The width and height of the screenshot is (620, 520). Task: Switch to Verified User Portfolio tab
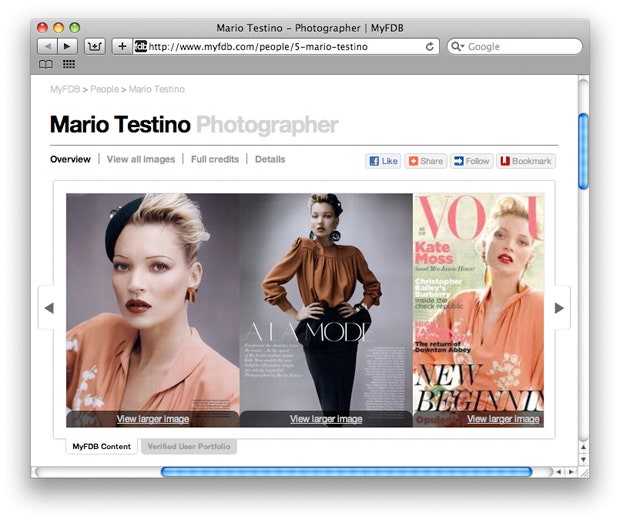tap(189, 446)
